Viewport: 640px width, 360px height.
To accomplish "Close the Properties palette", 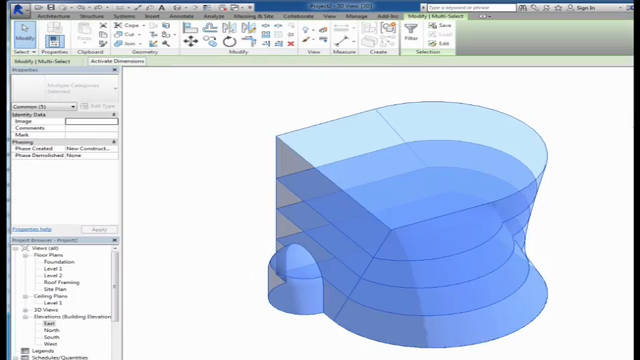I will pyautogui.click(x=115, y=70).
